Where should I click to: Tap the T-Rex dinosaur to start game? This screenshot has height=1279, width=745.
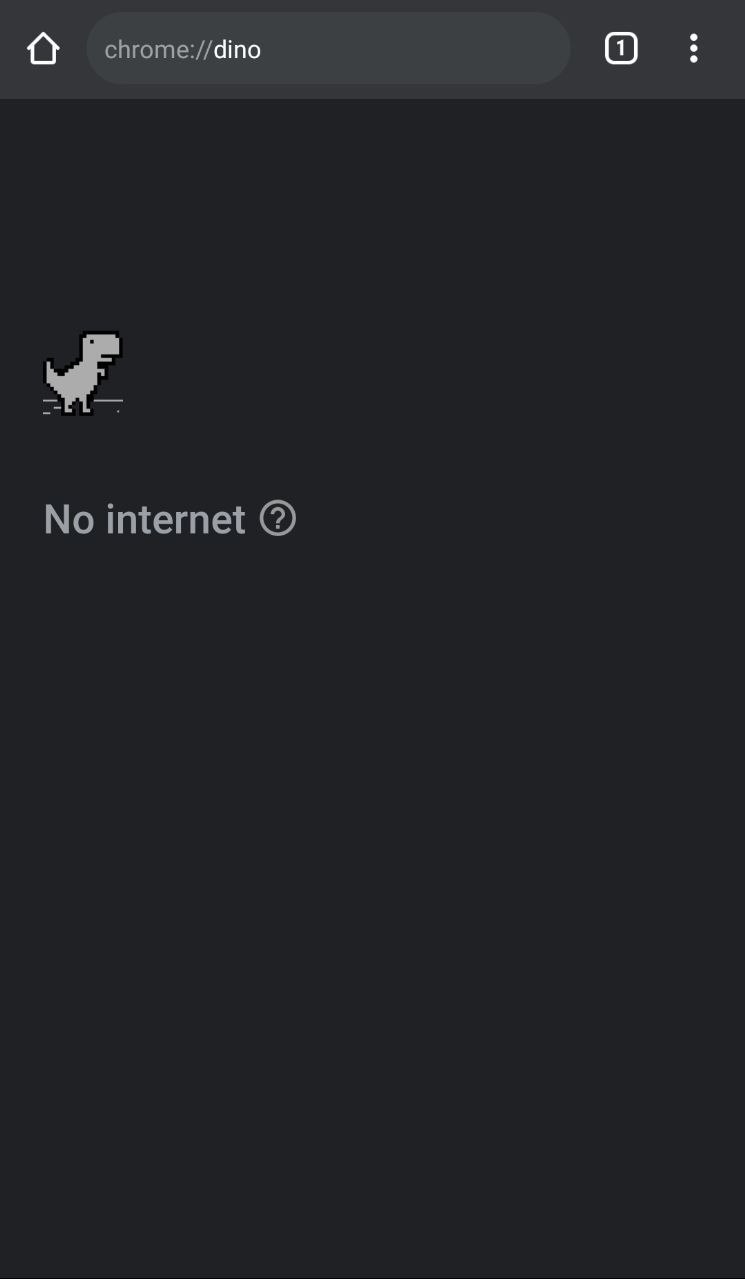83,373
